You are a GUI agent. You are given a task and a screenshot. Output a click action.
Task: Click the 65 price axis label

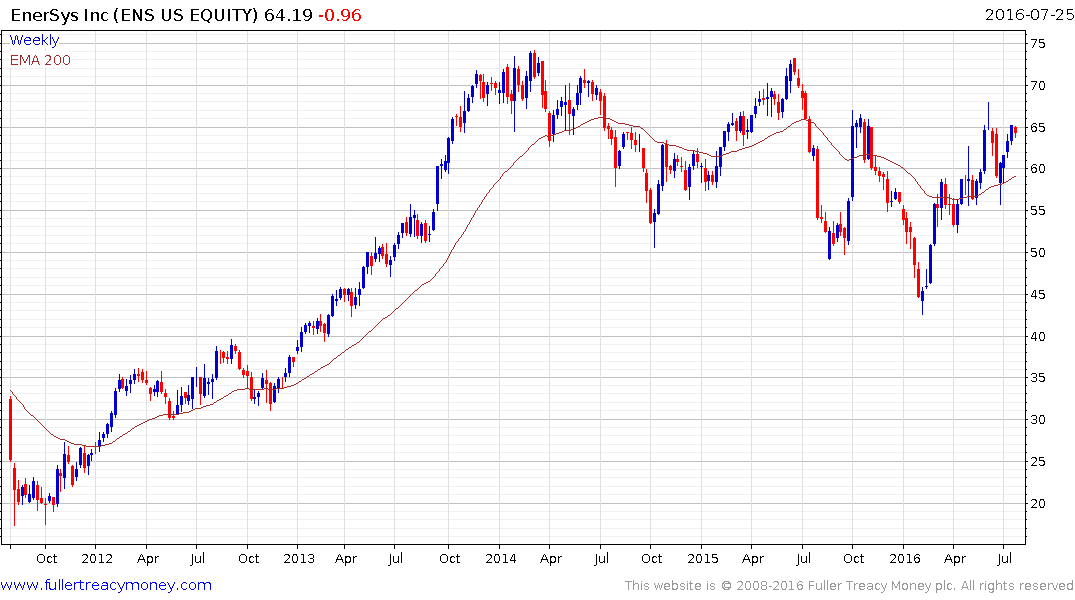tap(1037, 128)
